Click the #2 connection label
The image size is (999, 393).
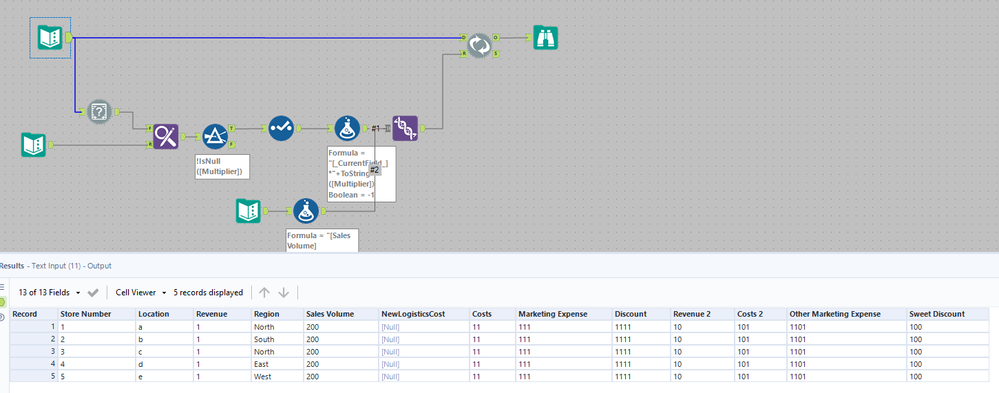(375, 169)
